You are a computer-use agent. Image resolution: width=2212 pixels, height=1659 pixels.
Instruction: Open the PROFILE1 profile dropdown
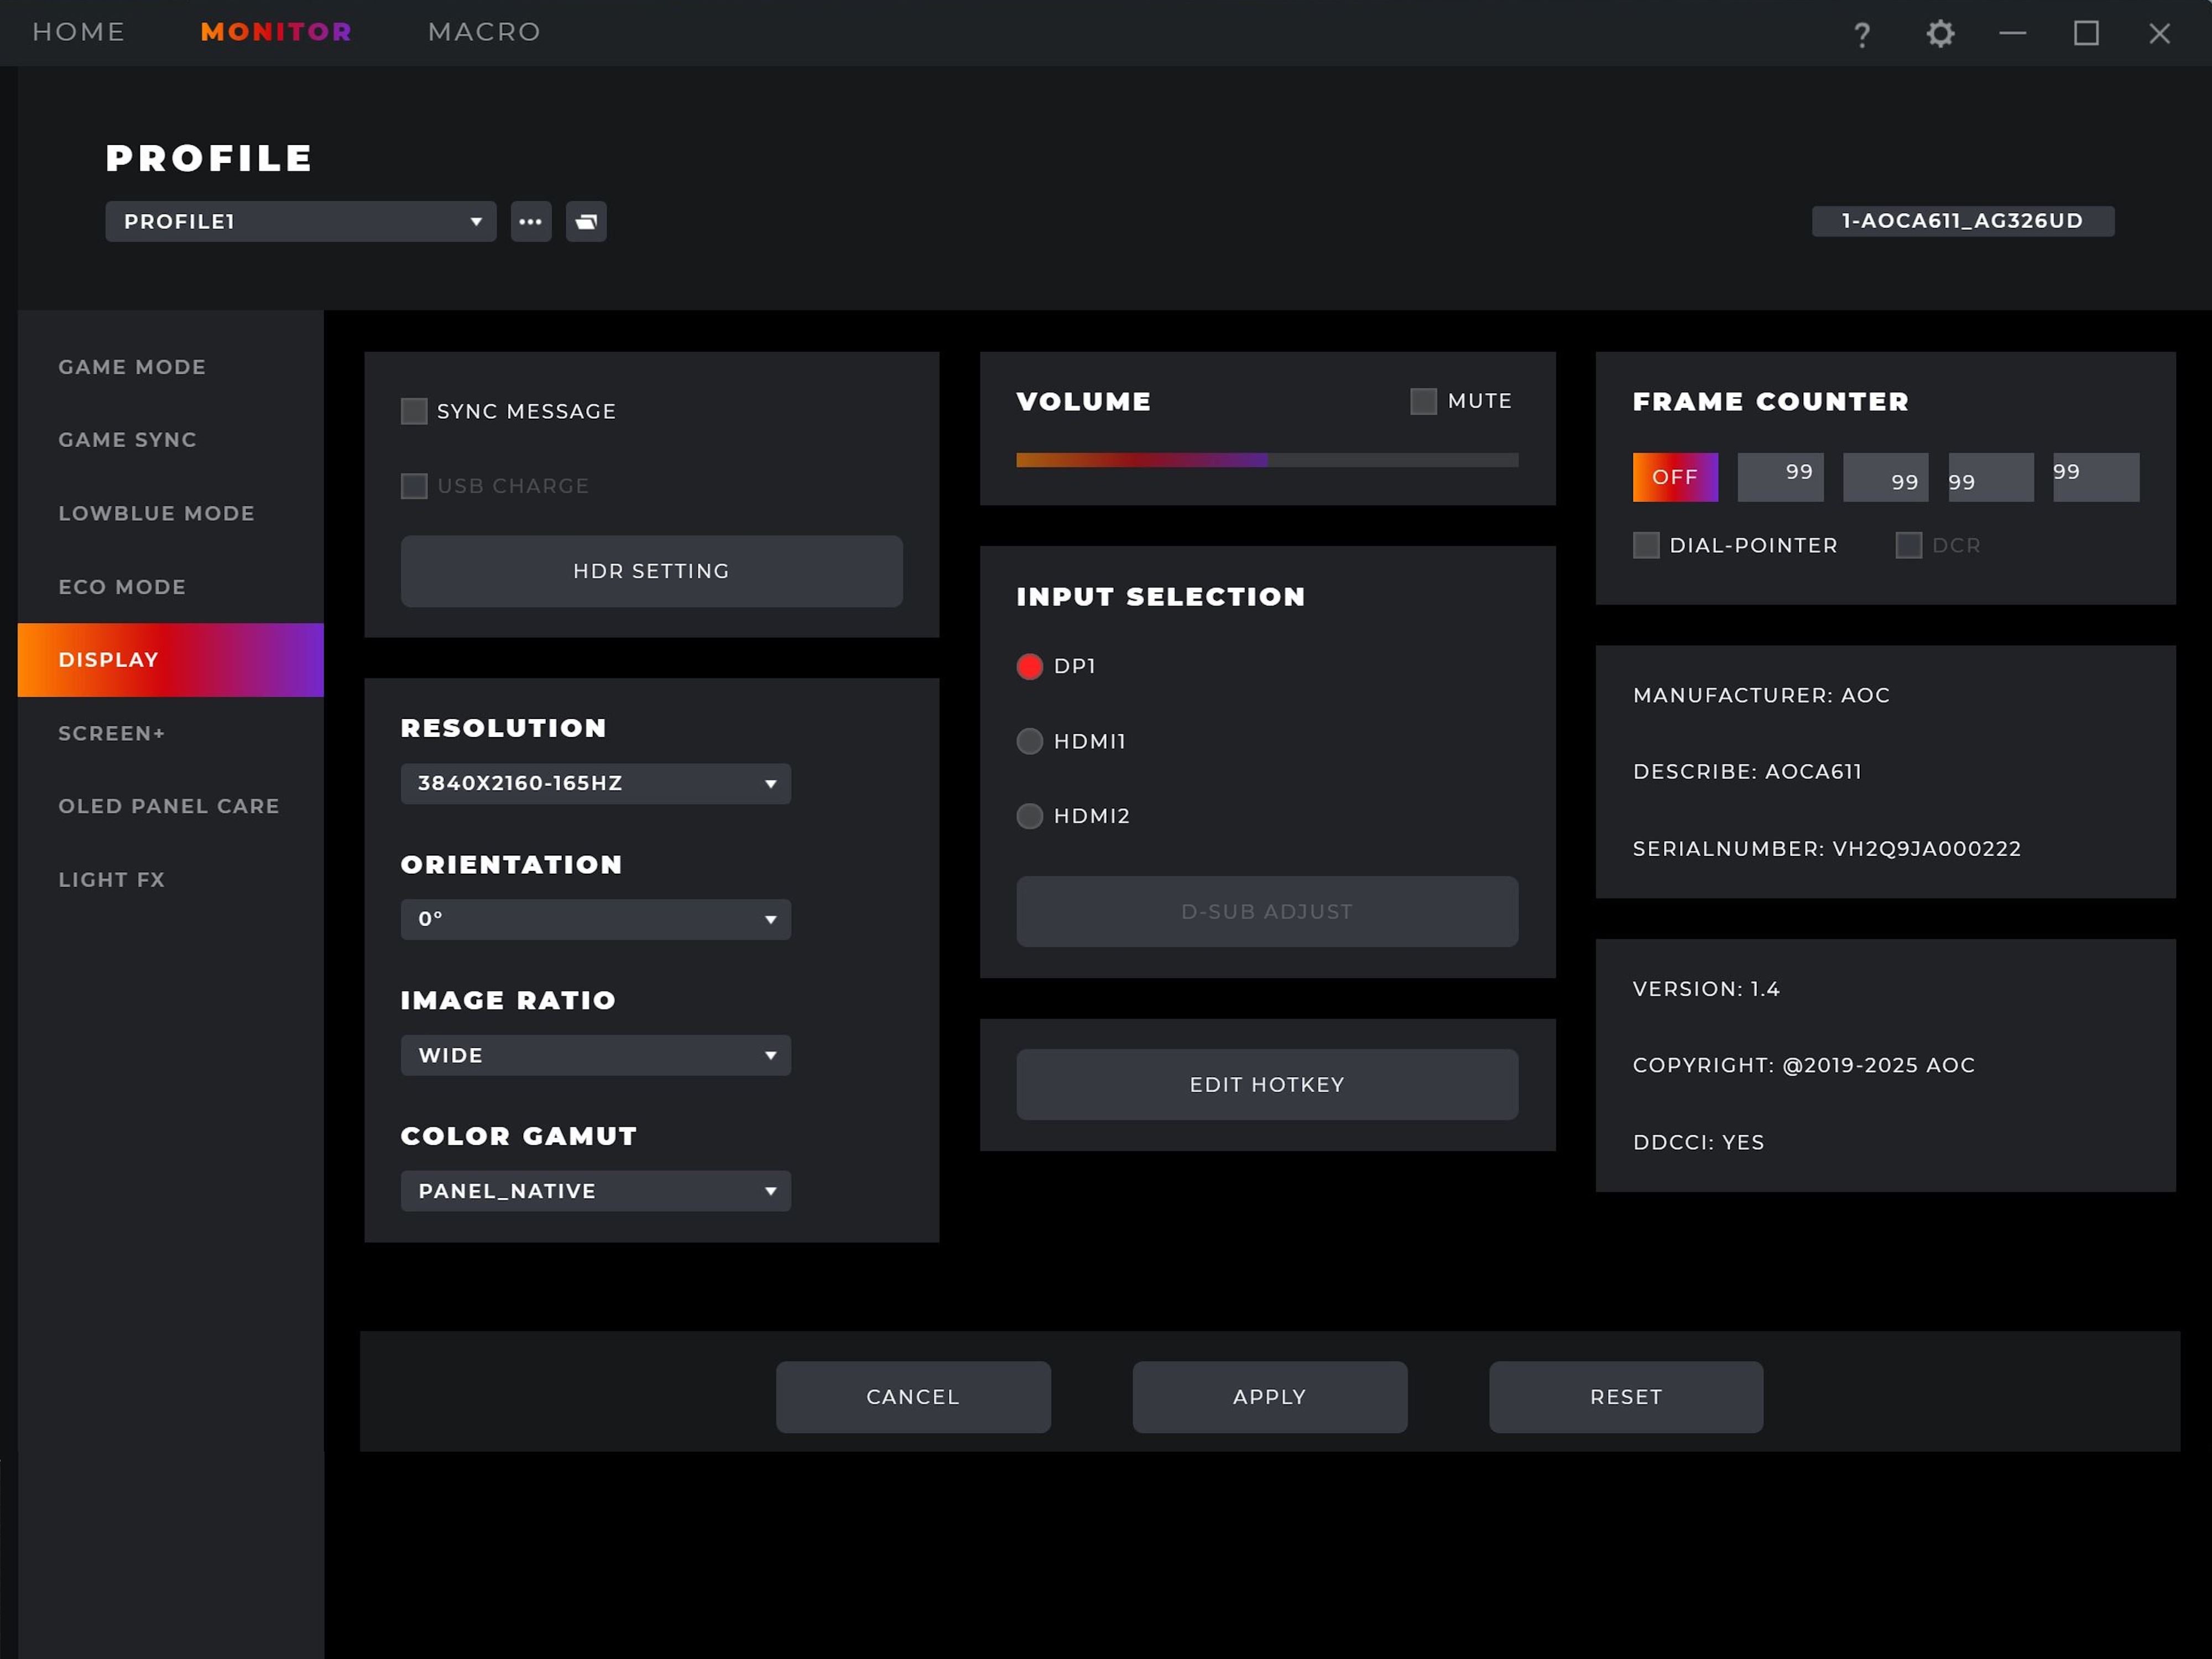tap(300, 222)
